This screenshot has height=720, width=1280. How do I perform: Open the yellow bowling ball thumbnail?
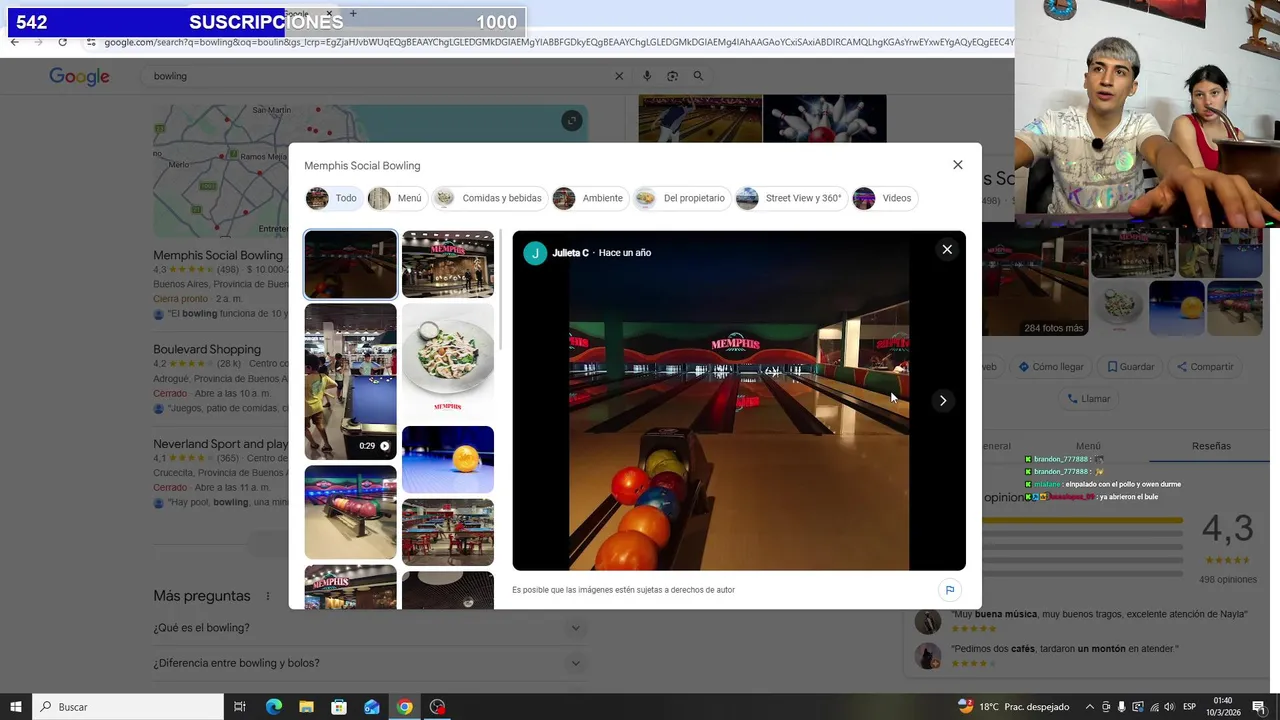(x=448, y=459)
